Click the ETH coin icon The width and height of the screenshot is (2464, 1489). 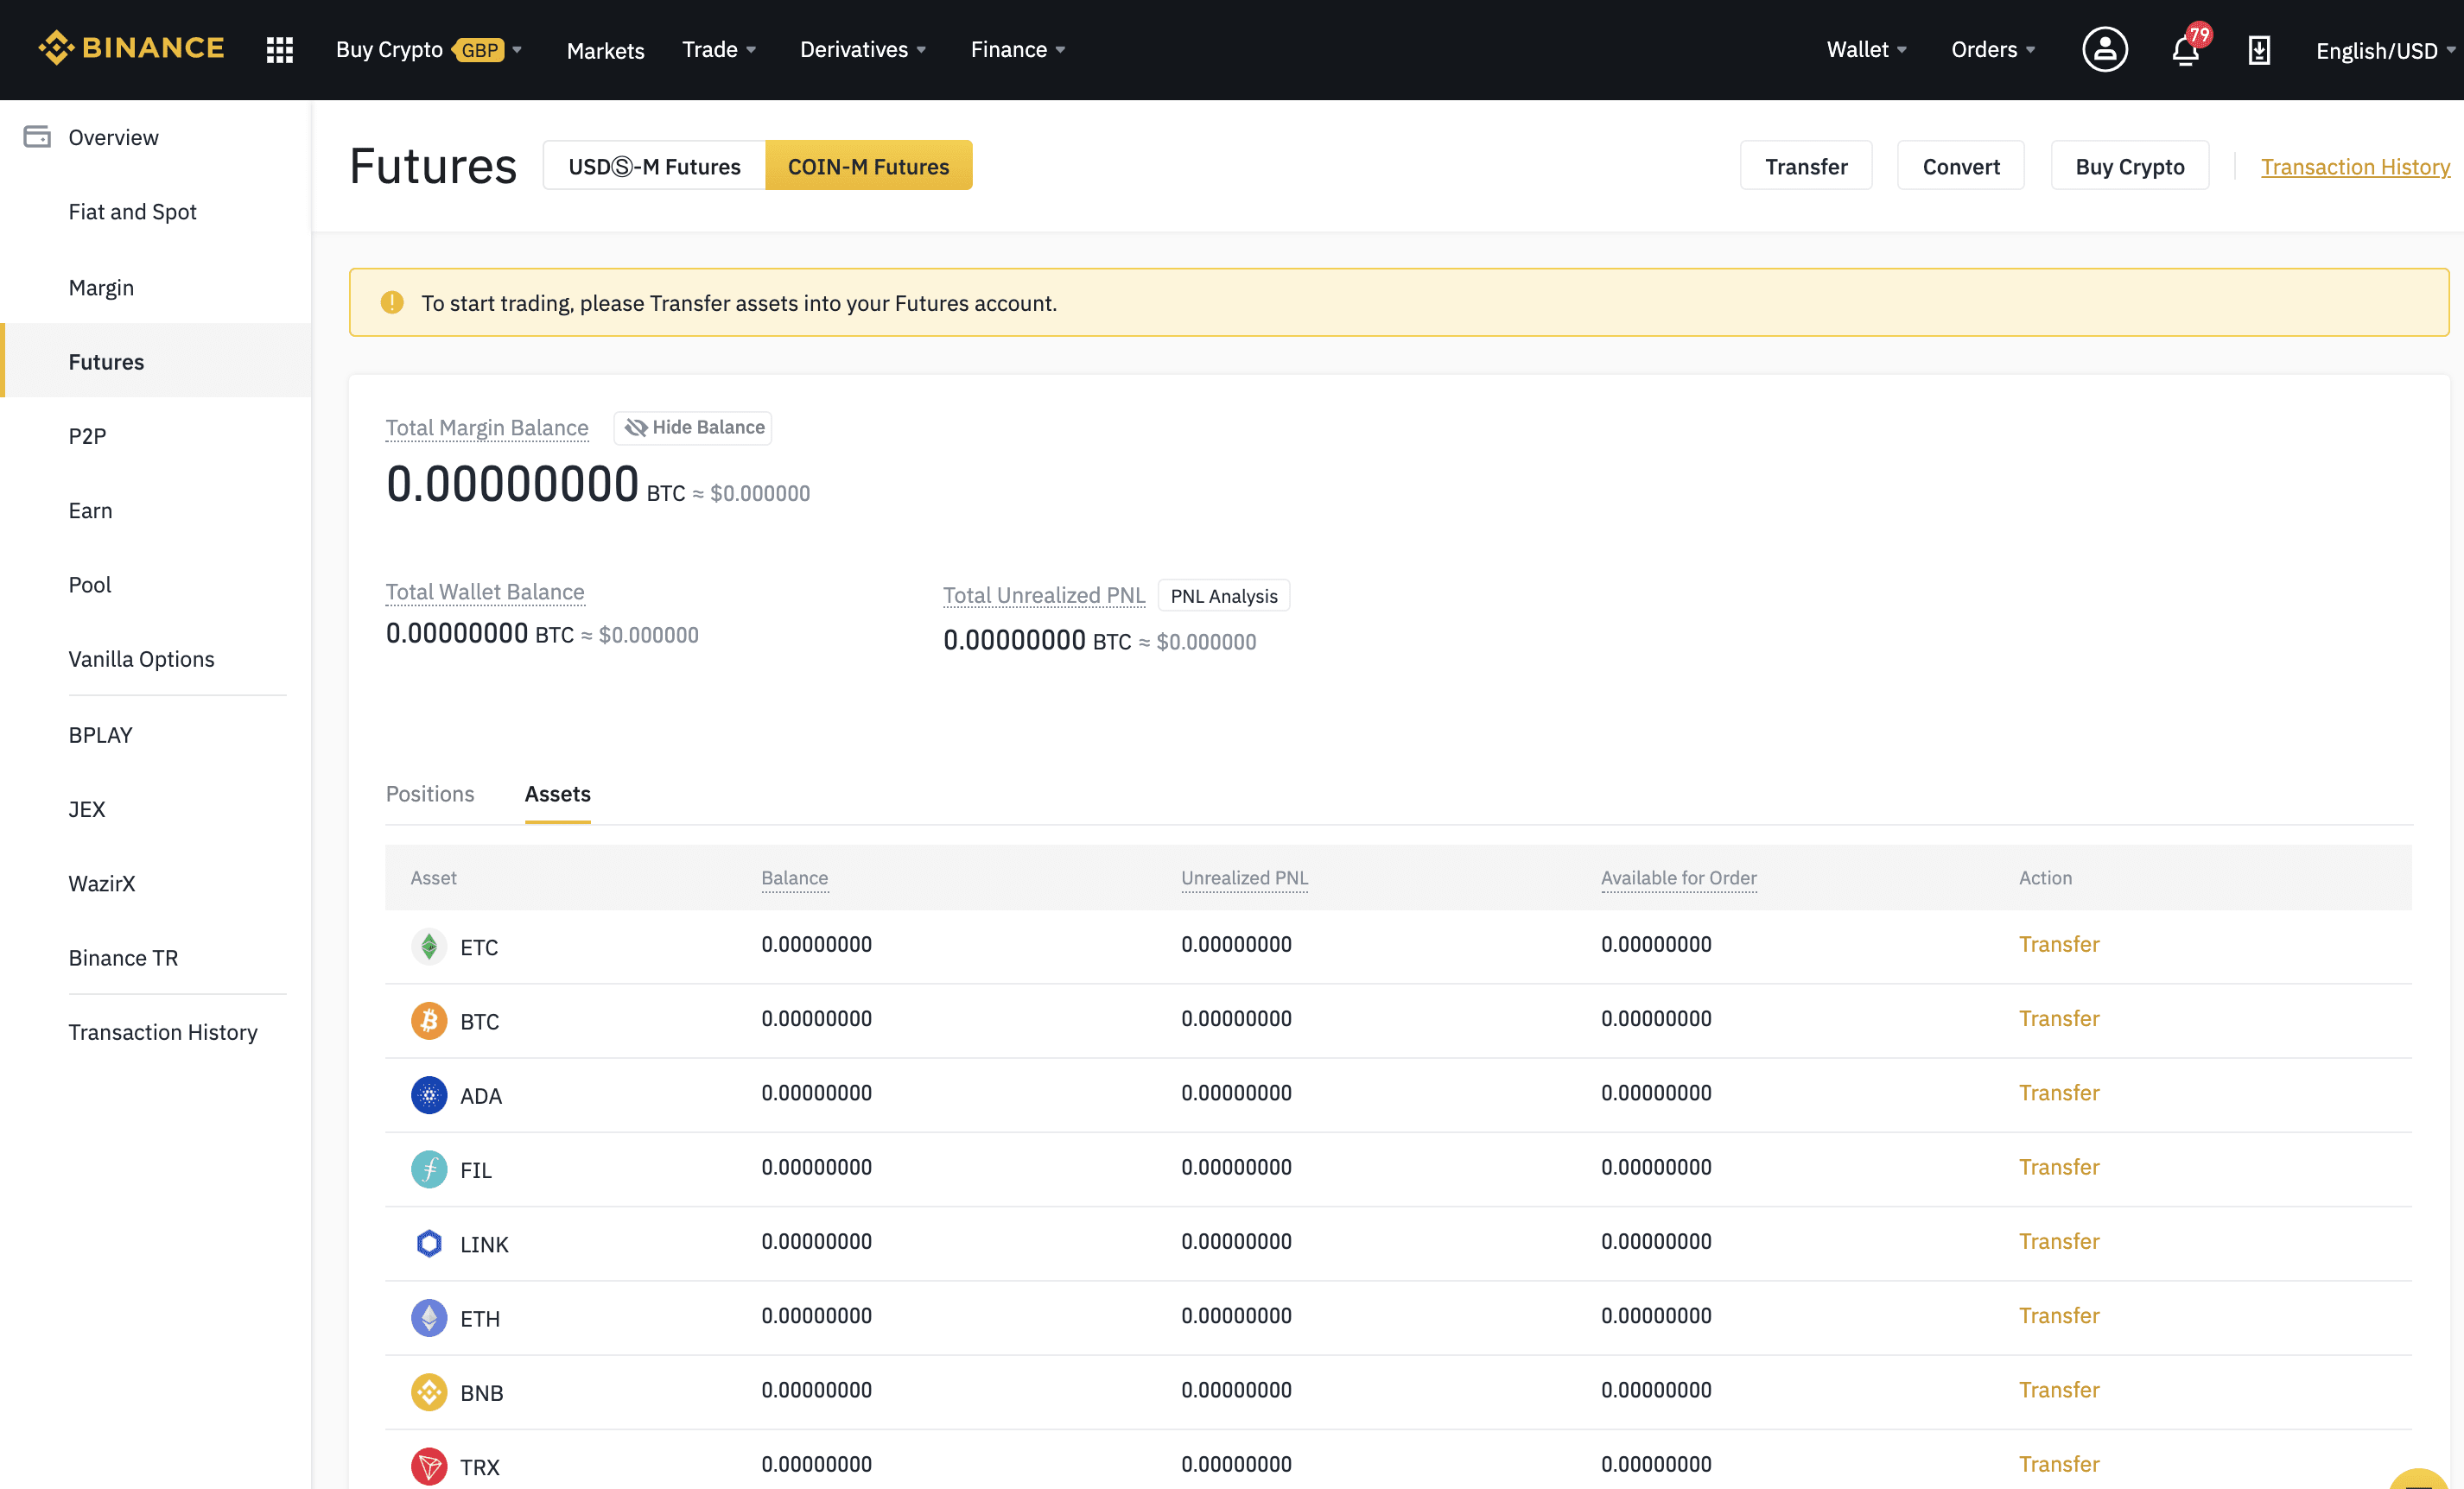[429, 1317]
